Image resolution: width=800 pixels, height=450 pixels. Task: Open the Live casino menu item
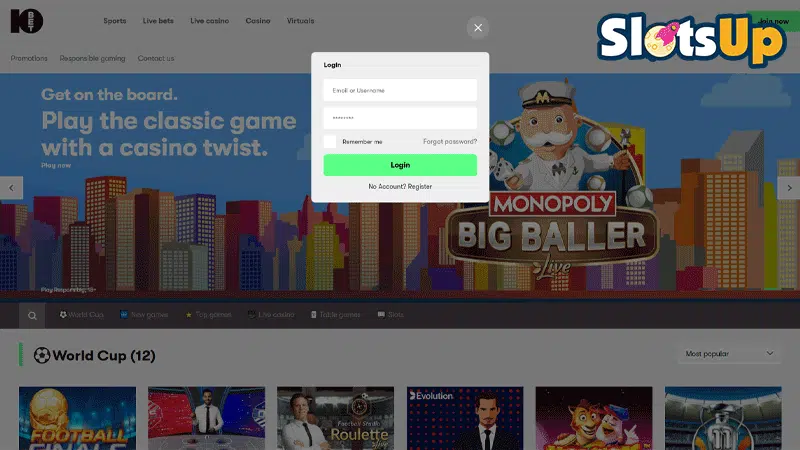tap(210, 21)
